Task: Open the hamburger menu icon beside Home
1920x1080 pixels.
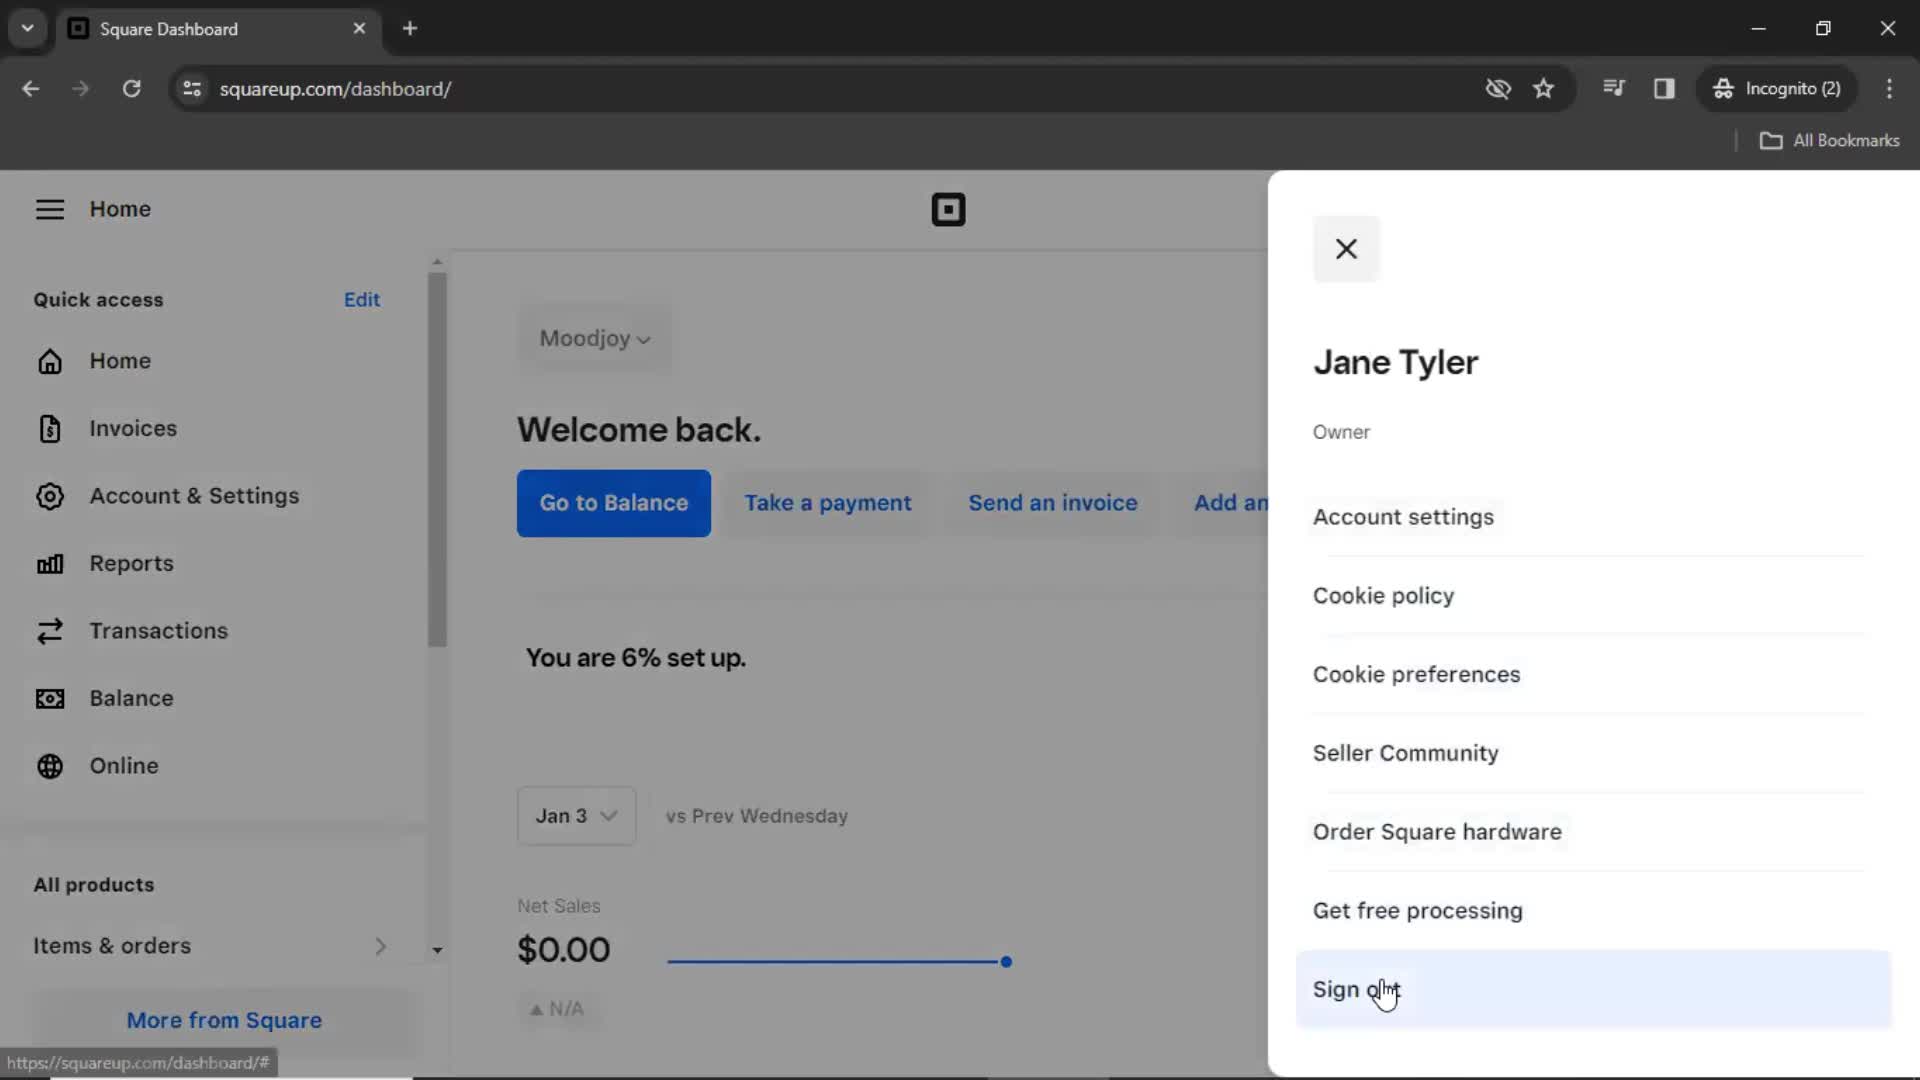Action: tap(50, 209)
